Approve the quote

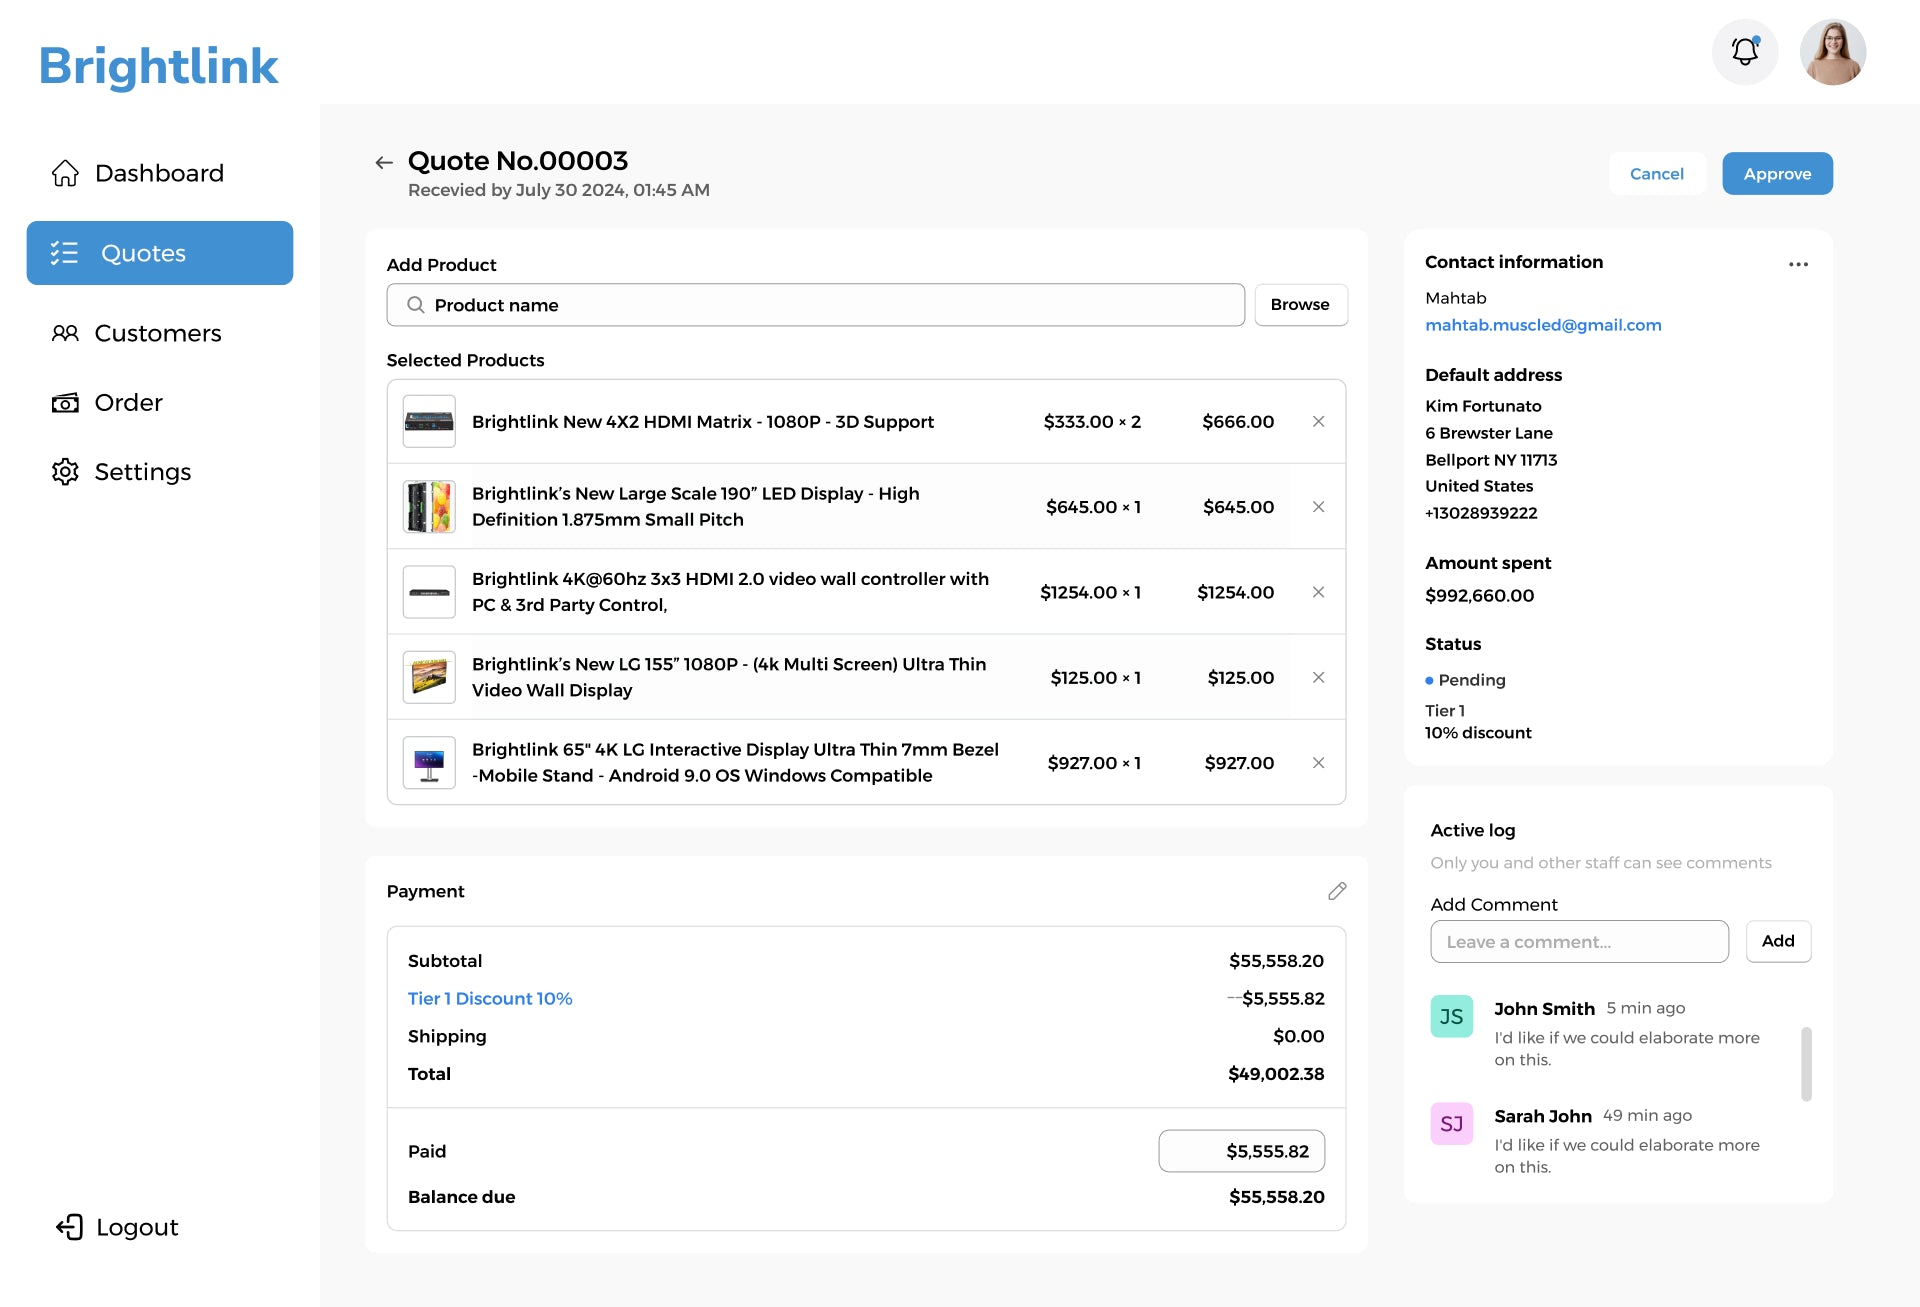click(1777, 174)
